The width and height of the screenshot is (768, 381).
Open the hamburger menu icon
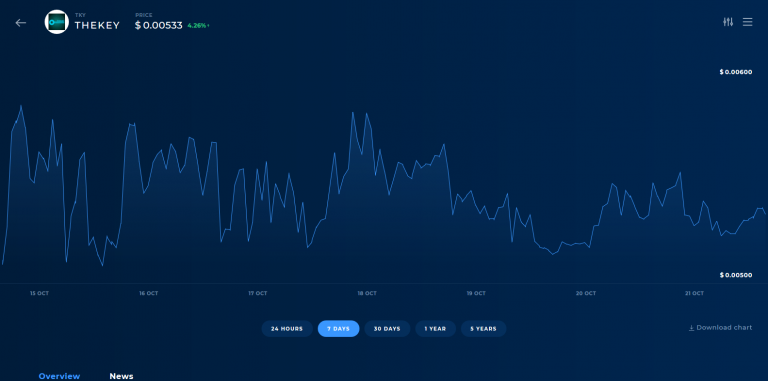[747, 22]
